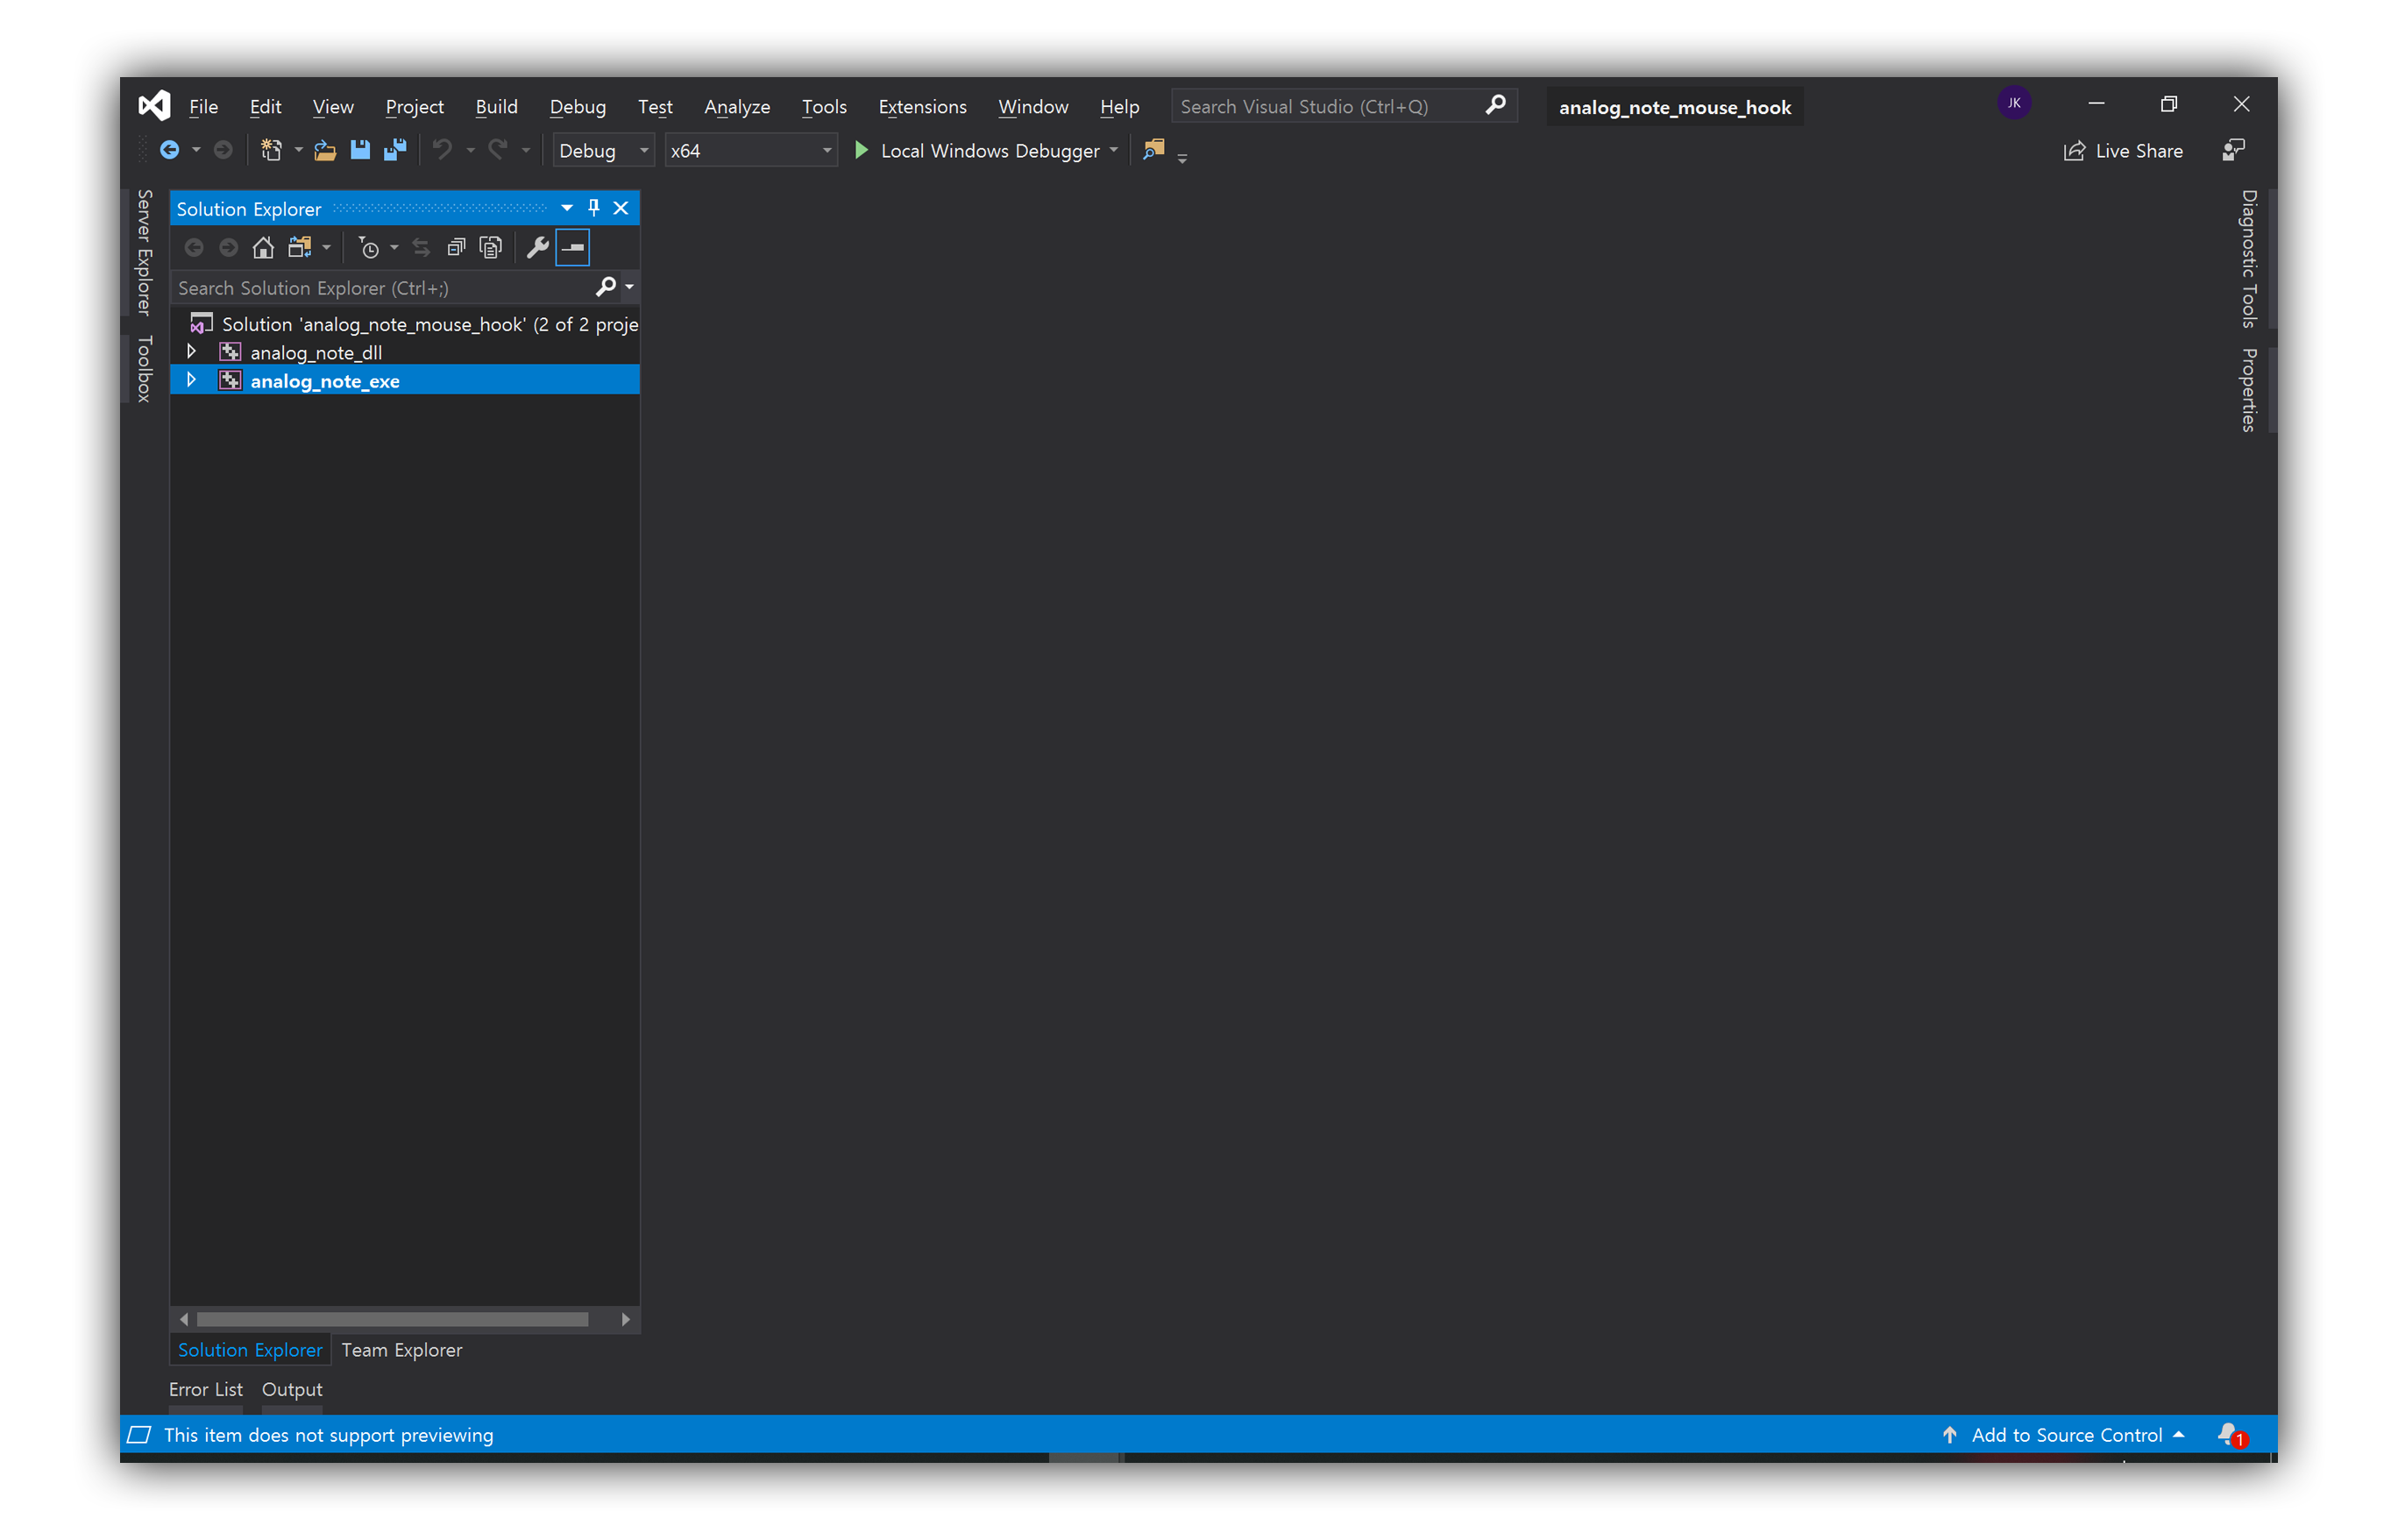
Task: Open the Debug configuration dropdown
Action: tap(603, 151)
